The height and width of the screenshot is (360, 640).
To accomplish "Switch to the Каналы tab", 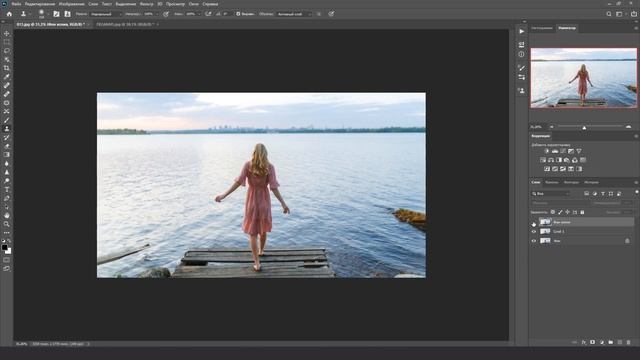I will (x=551, y=182).
